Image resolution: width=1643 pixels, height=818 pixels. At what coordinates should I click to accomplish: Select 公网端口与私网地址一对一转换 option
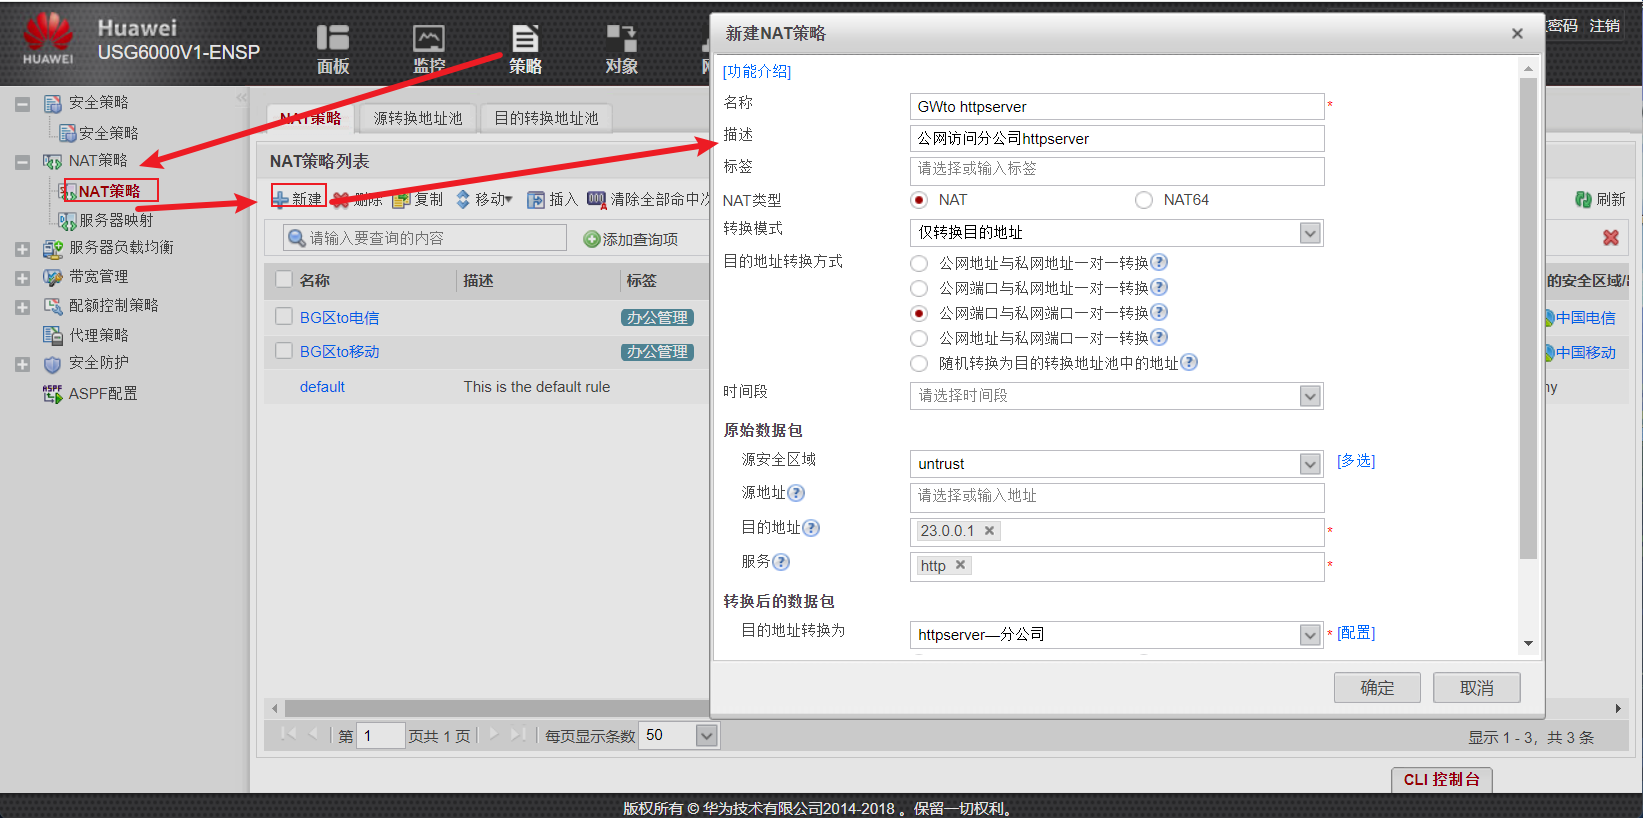pos(919,289)
